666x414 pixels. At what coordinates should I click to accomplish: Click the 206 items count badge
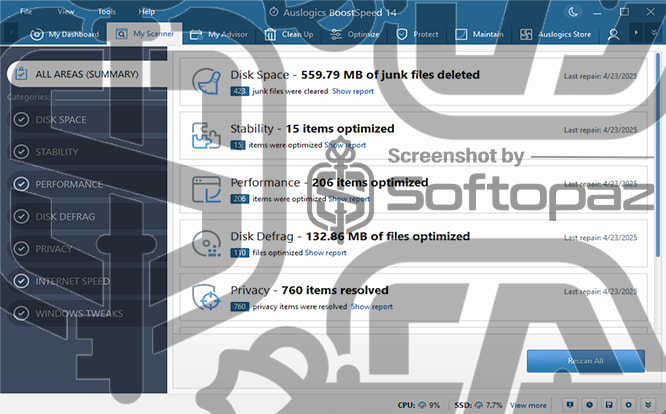click(x=240, y=199)
